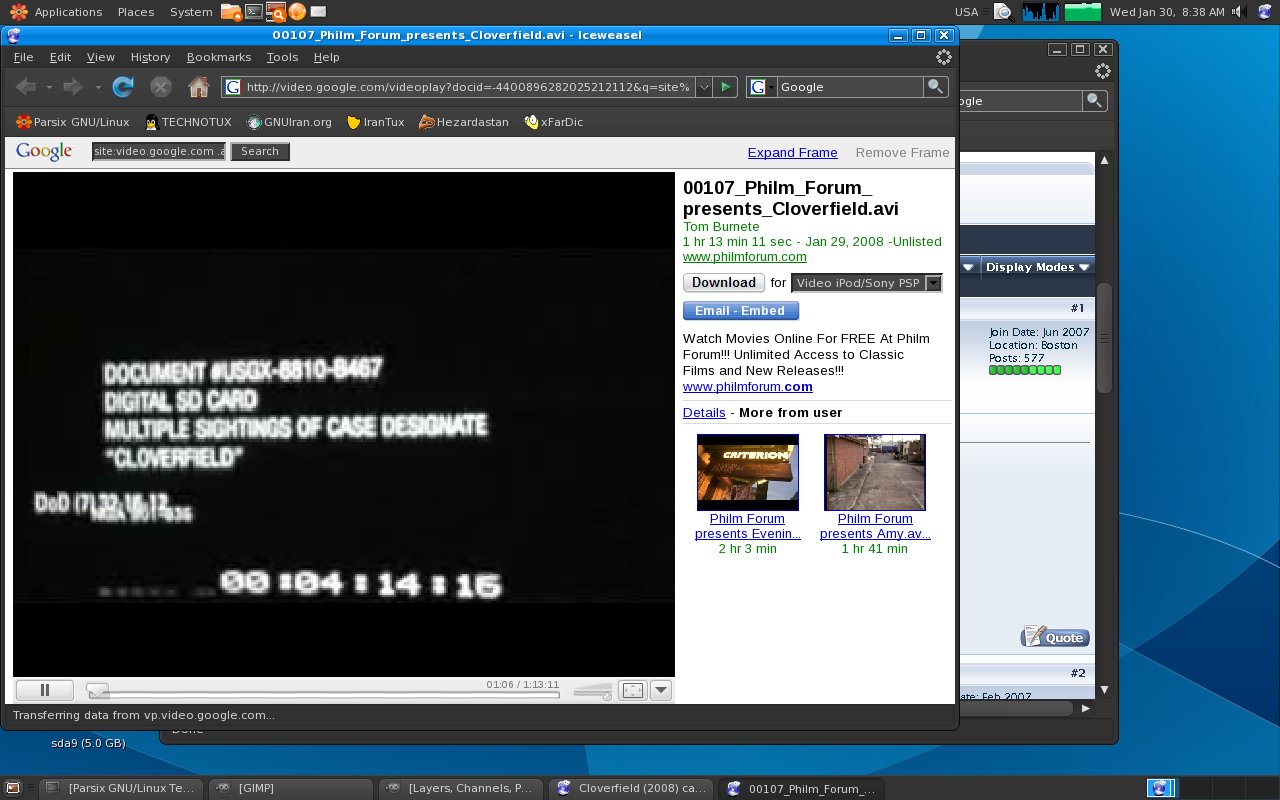The height and width of the screenshot is (800, 1280).
Task: Toggle fullscreen video mode
Action: (x=633, y=690)
